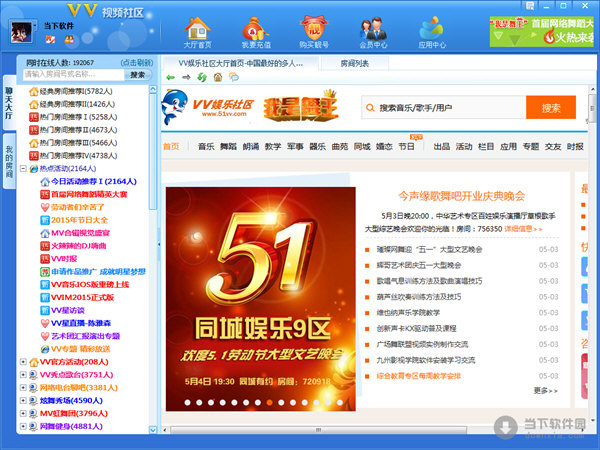Collapse the left panel via divider arrow
Screen dimensions: 600x450
tap(159, 244)
